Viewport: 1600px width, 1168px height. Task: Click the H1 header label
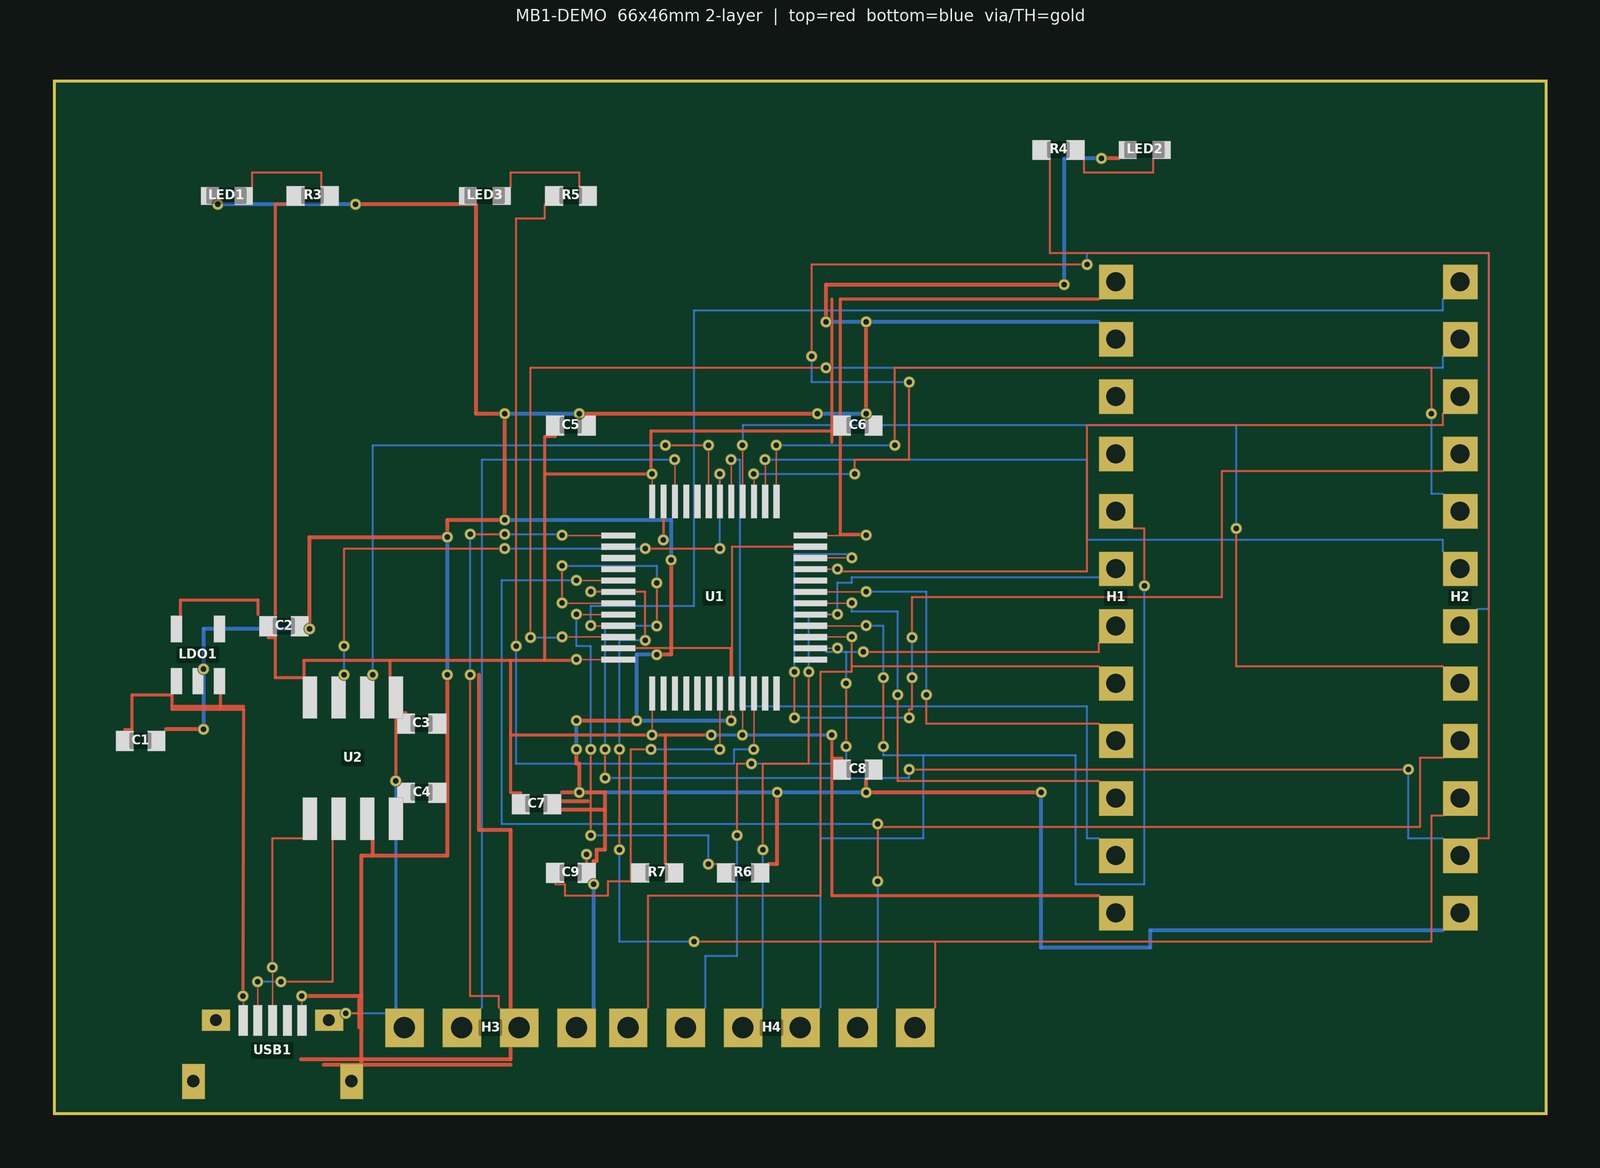(x=1116, y=597)
